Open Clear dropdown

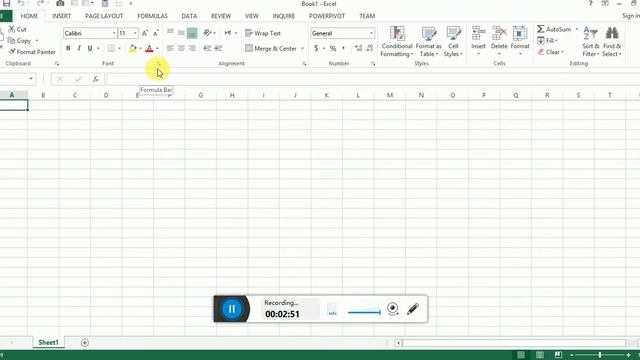click(x=551, y=52)
